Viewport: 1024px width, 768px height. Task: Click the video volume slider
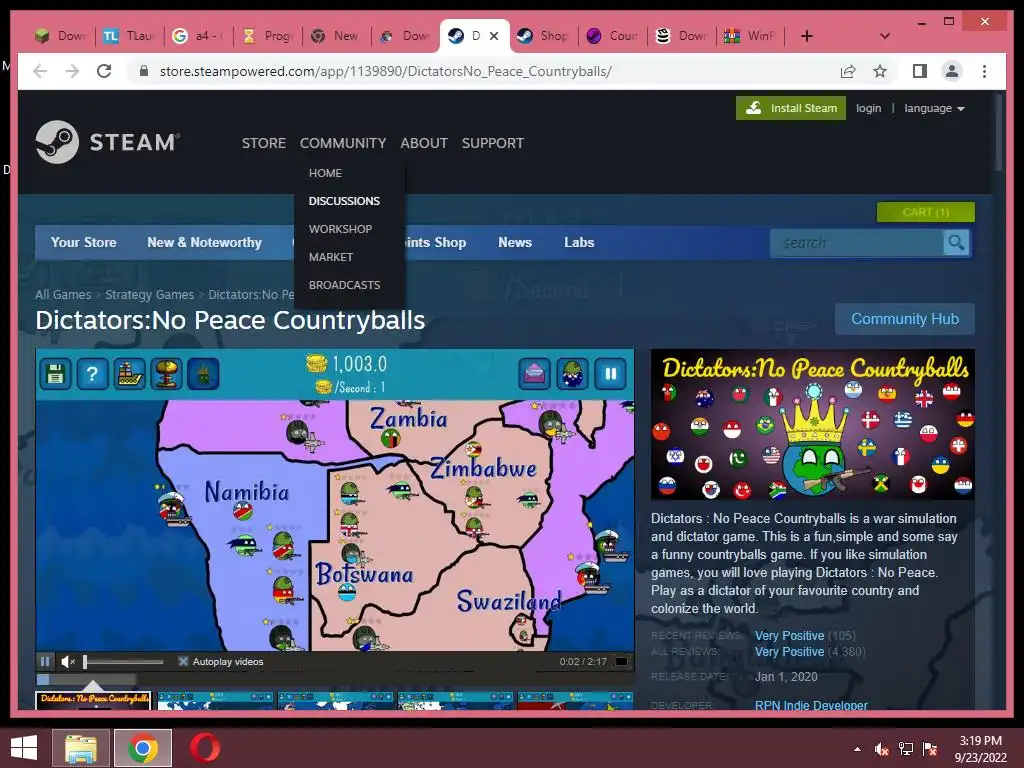coord(123,662)
